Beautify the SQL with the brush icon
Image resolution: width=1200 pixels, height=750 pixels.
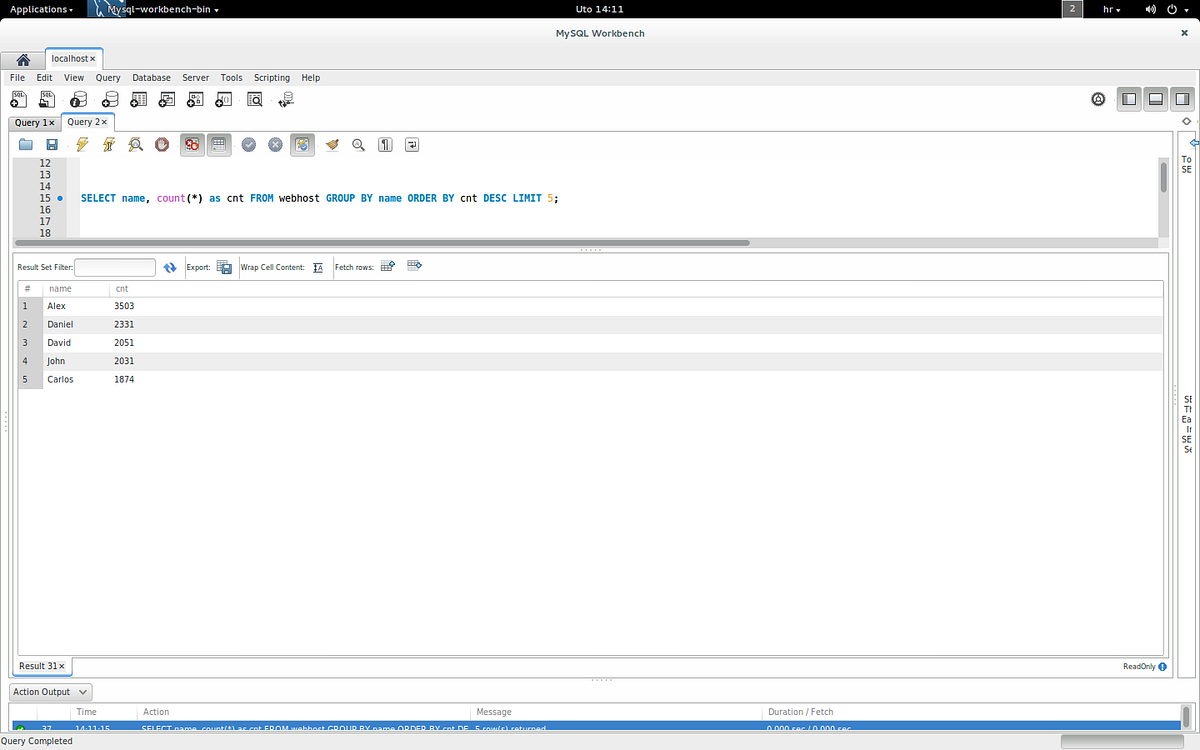(x=332, y=145)
